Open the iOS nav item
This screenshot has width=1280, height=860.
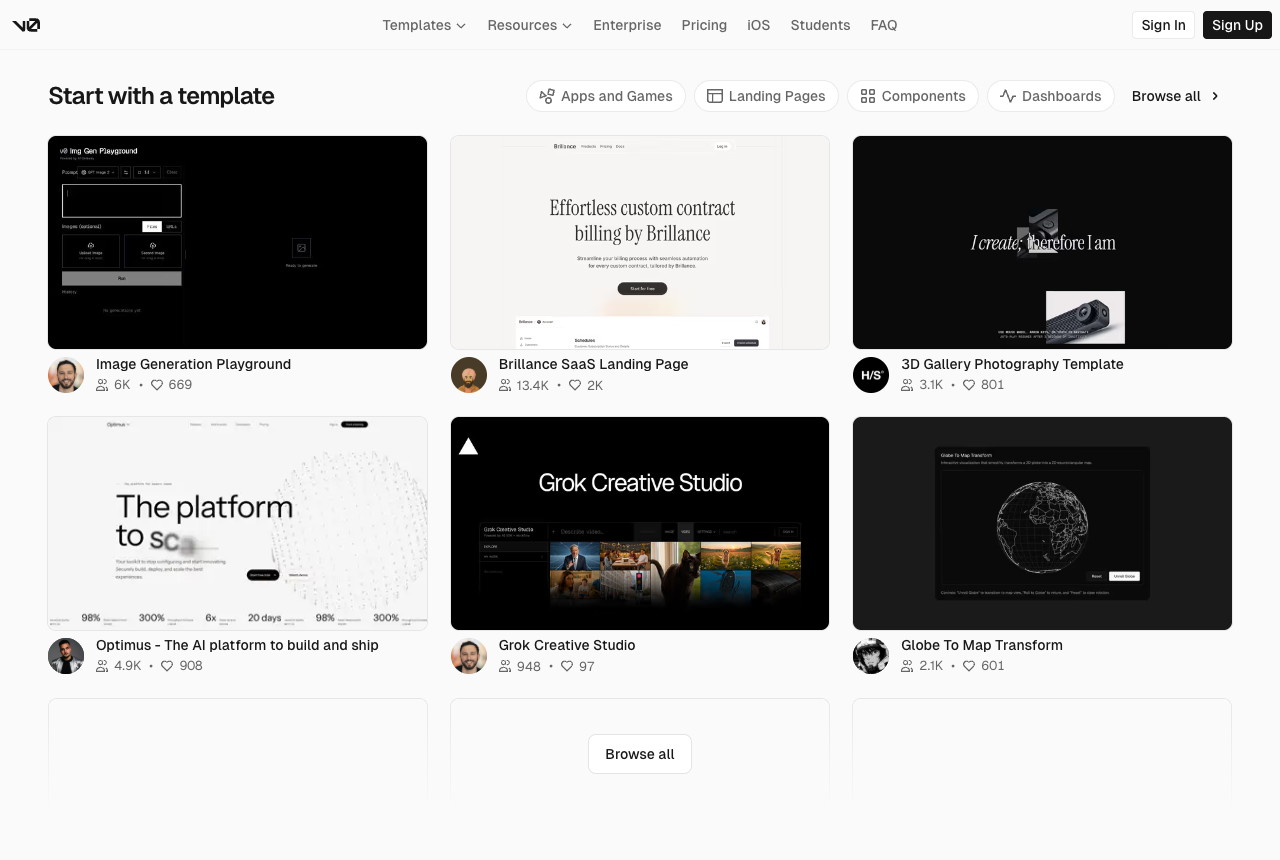(x=759, y=25)
